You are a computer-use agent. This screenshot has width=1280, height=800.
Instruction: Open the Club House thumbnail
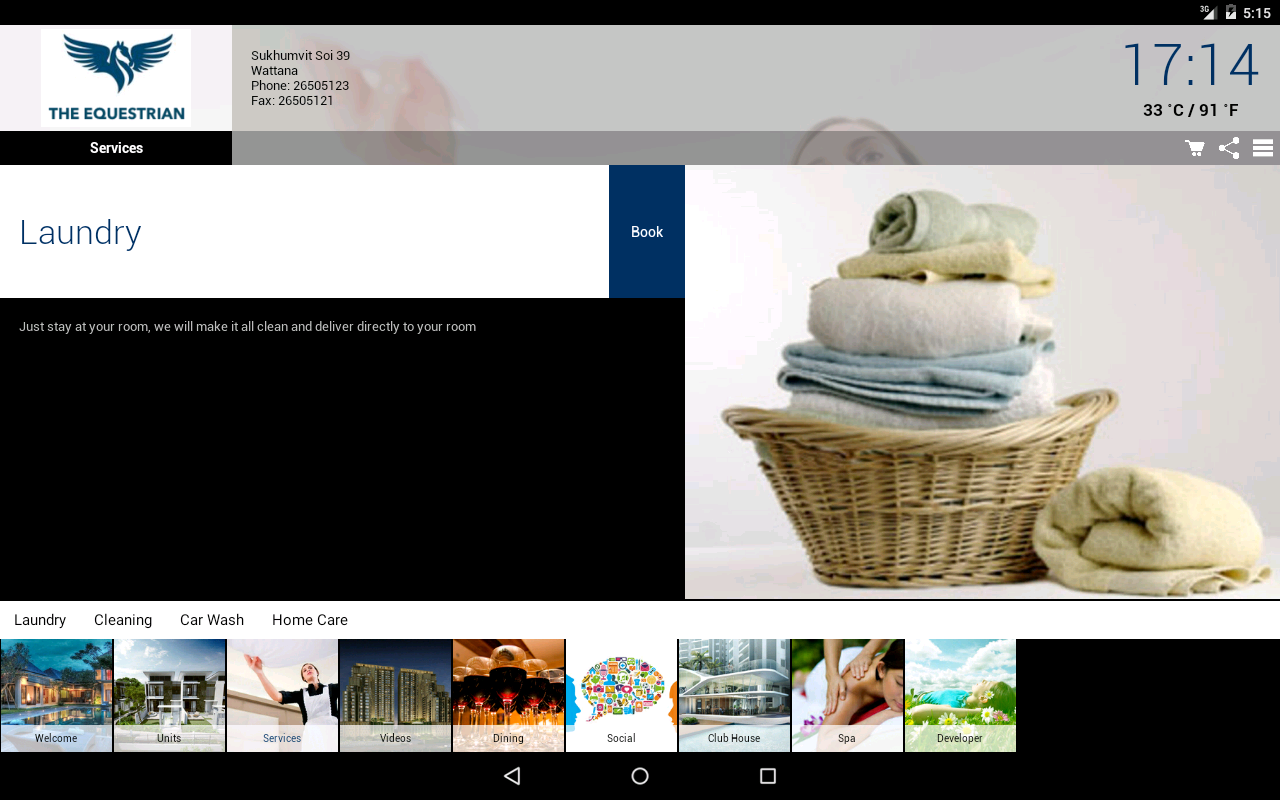(x=734, y=696)
